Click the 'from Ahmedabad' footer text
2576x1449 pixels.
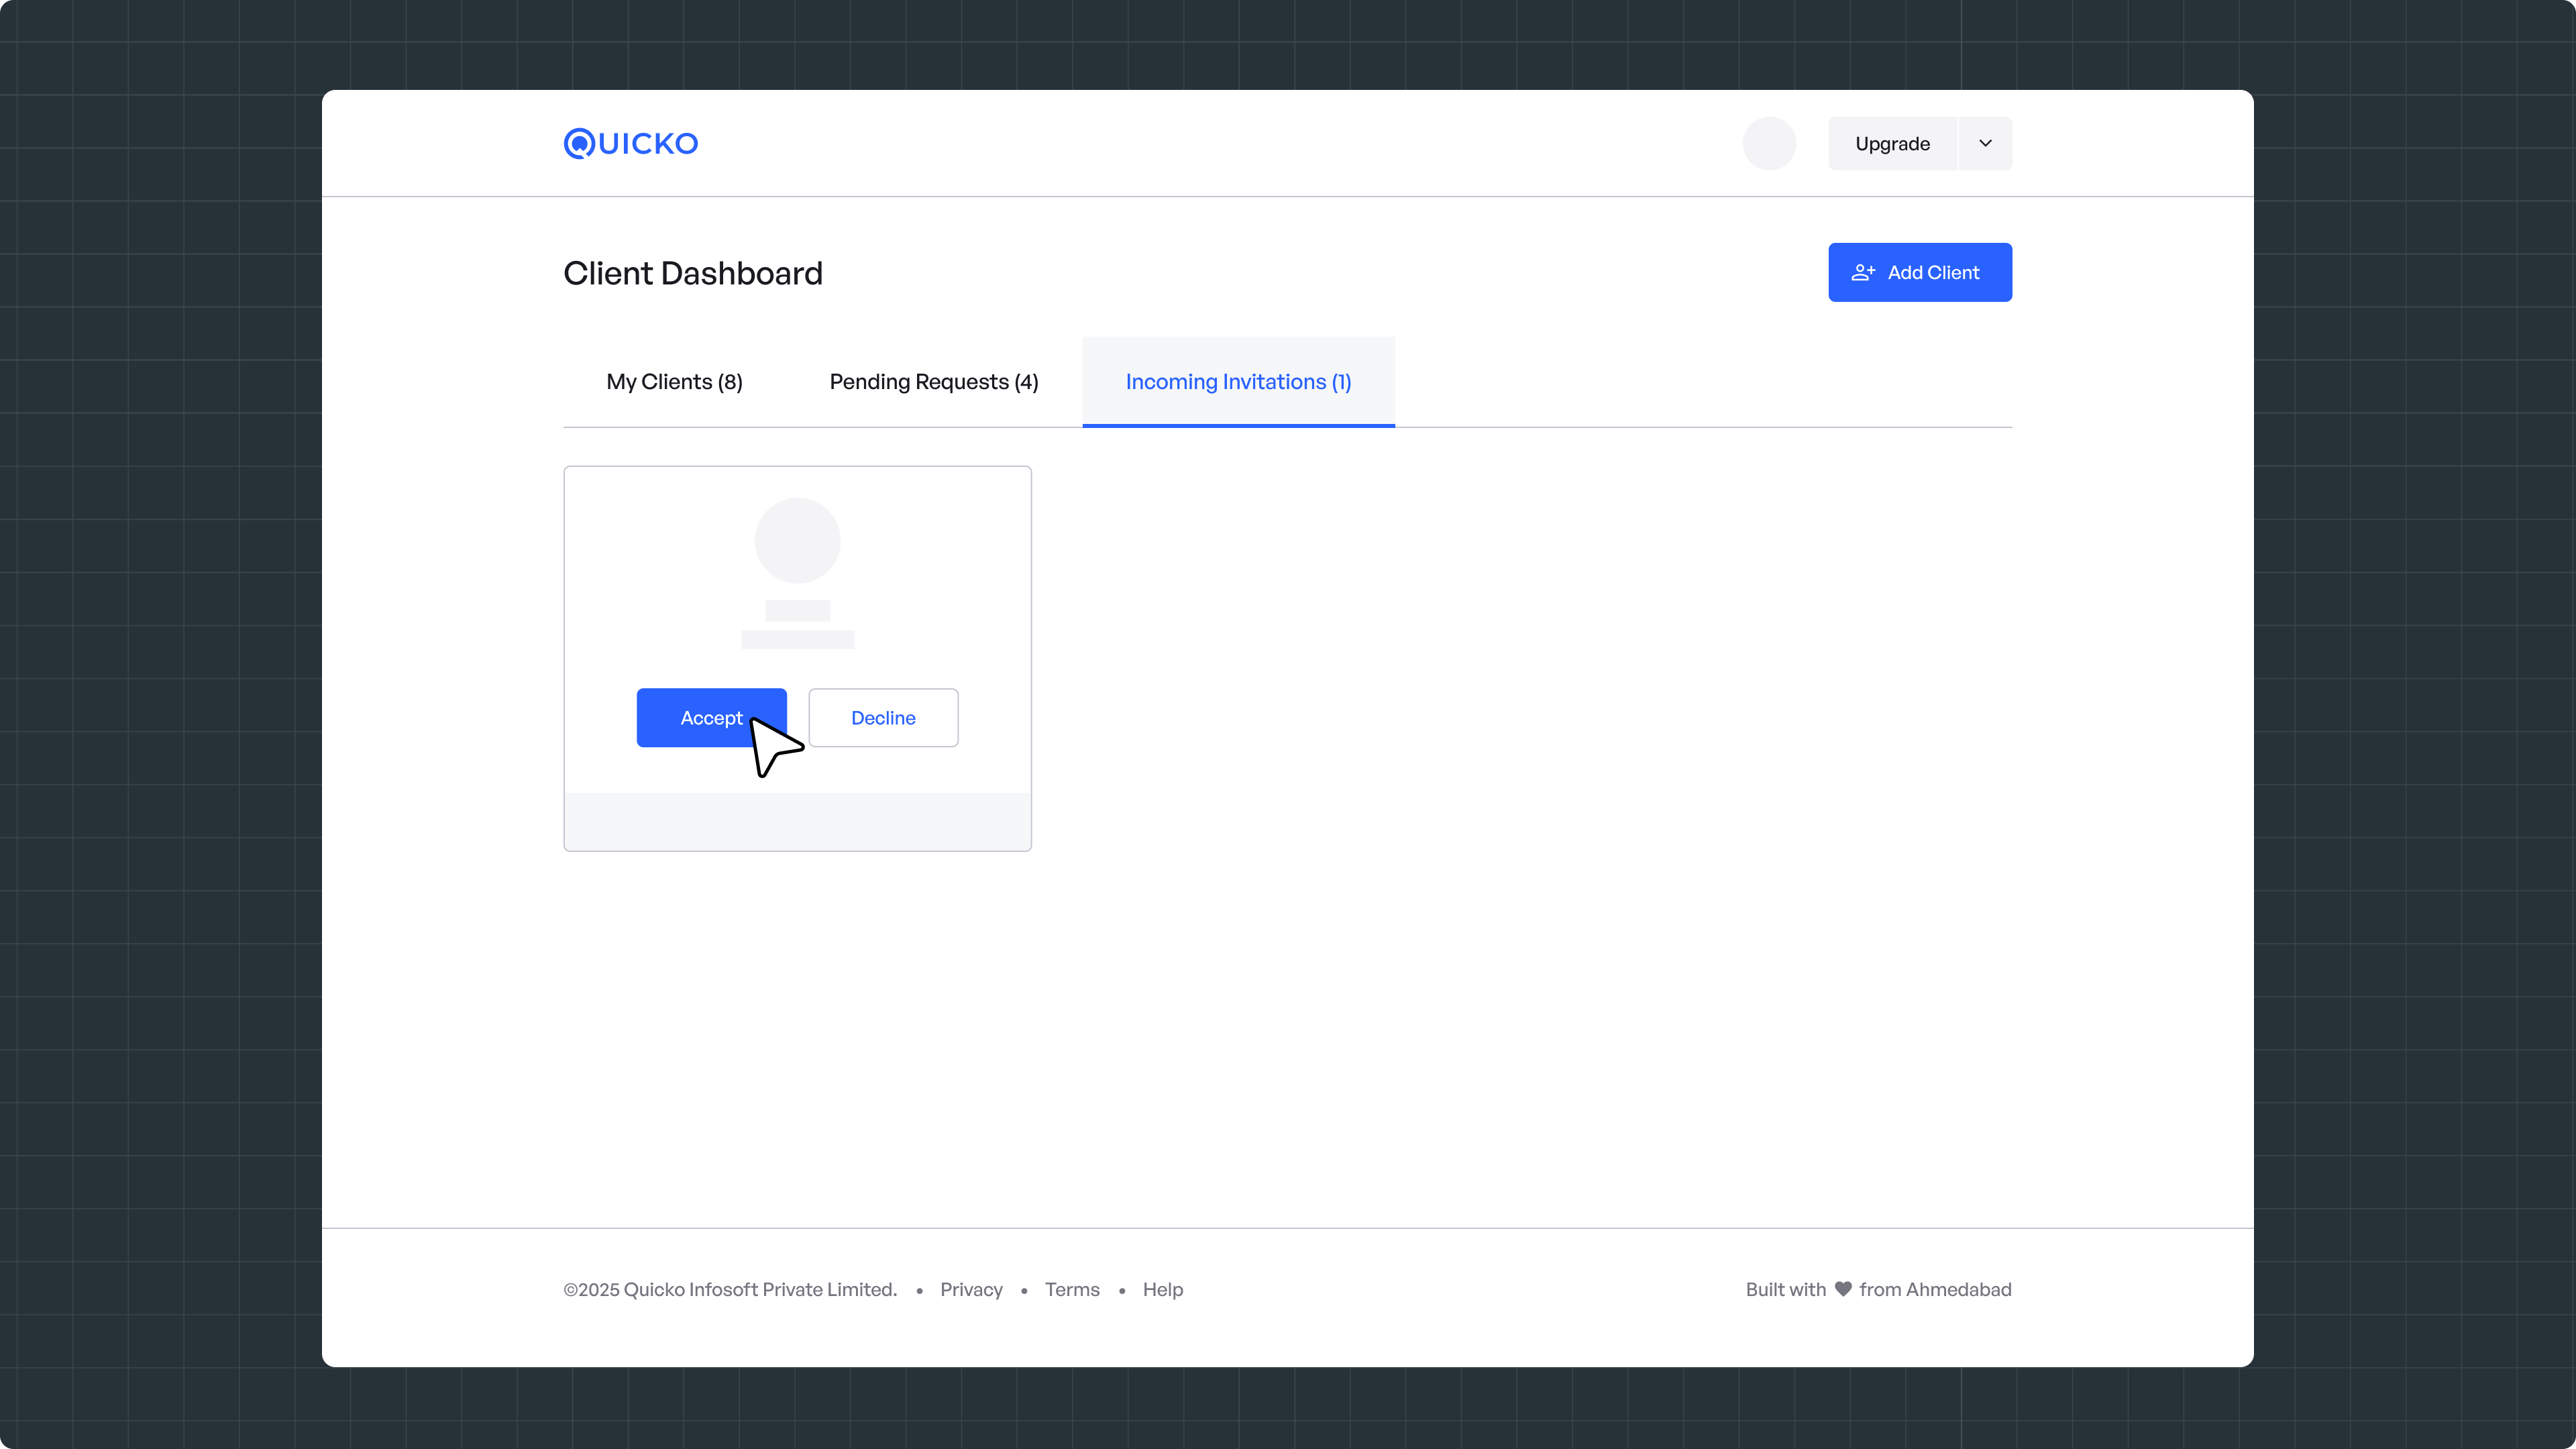pos(1935,1290)
